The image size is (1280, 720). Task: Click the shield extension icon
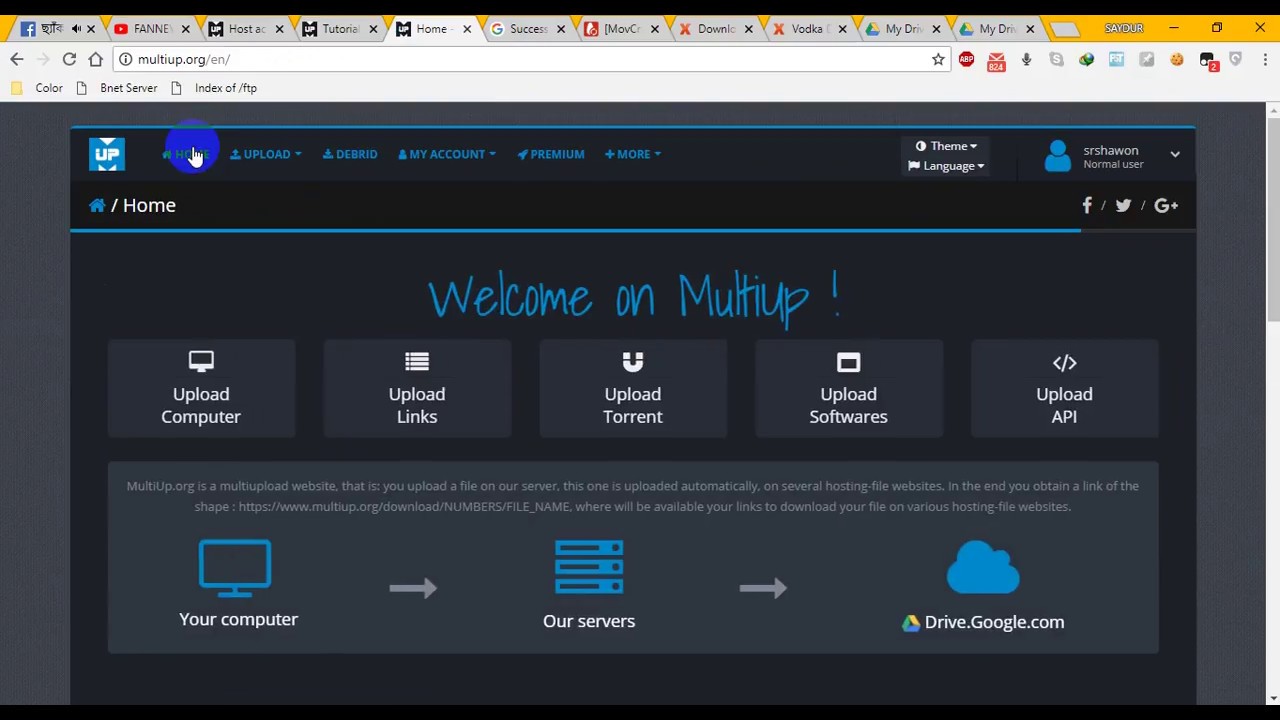(x=1236, y=60)
